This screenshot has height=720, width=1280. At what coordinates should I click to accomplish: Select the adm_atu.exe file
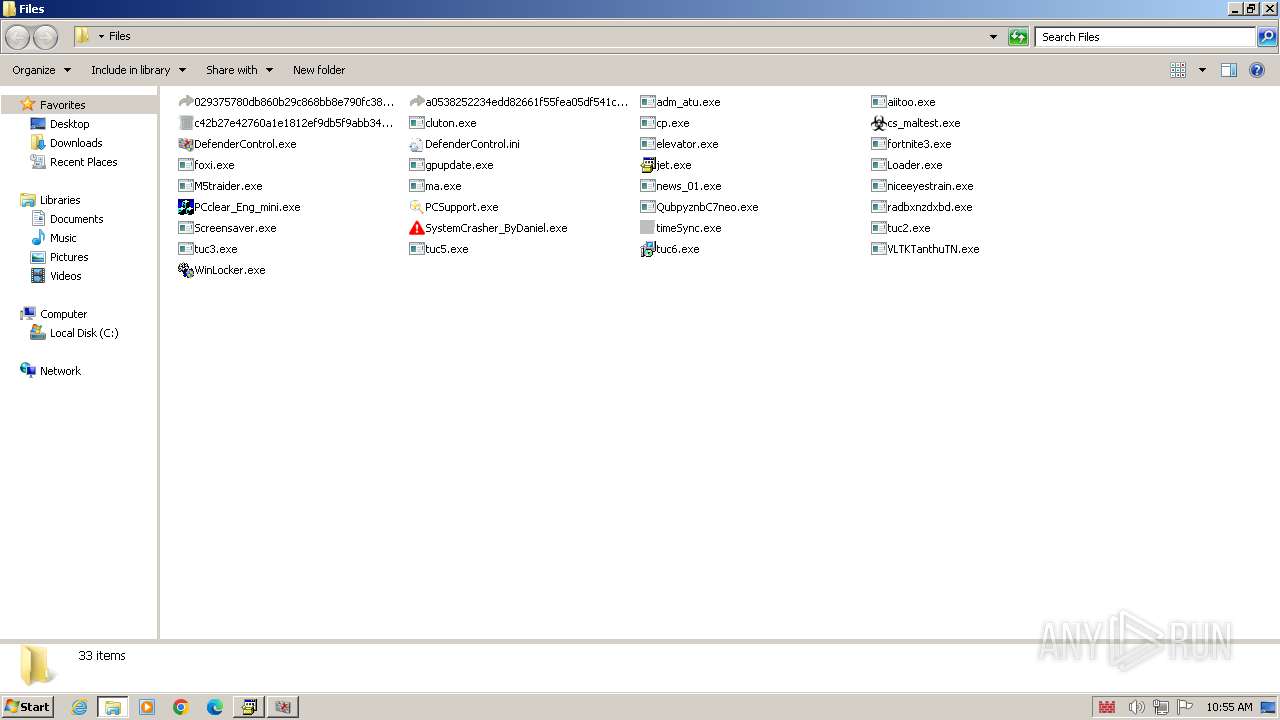[680, 102]
